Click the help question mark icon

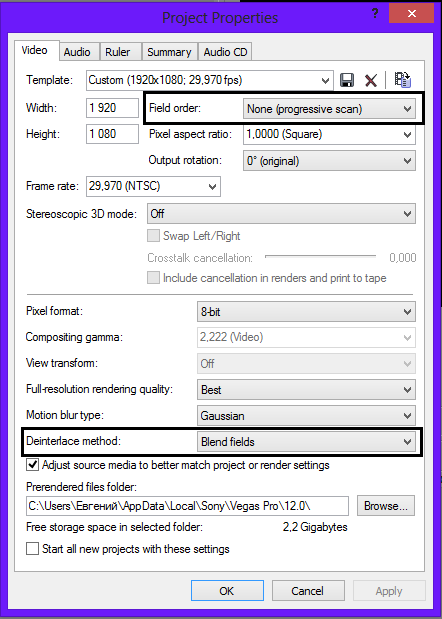point(375,14)
